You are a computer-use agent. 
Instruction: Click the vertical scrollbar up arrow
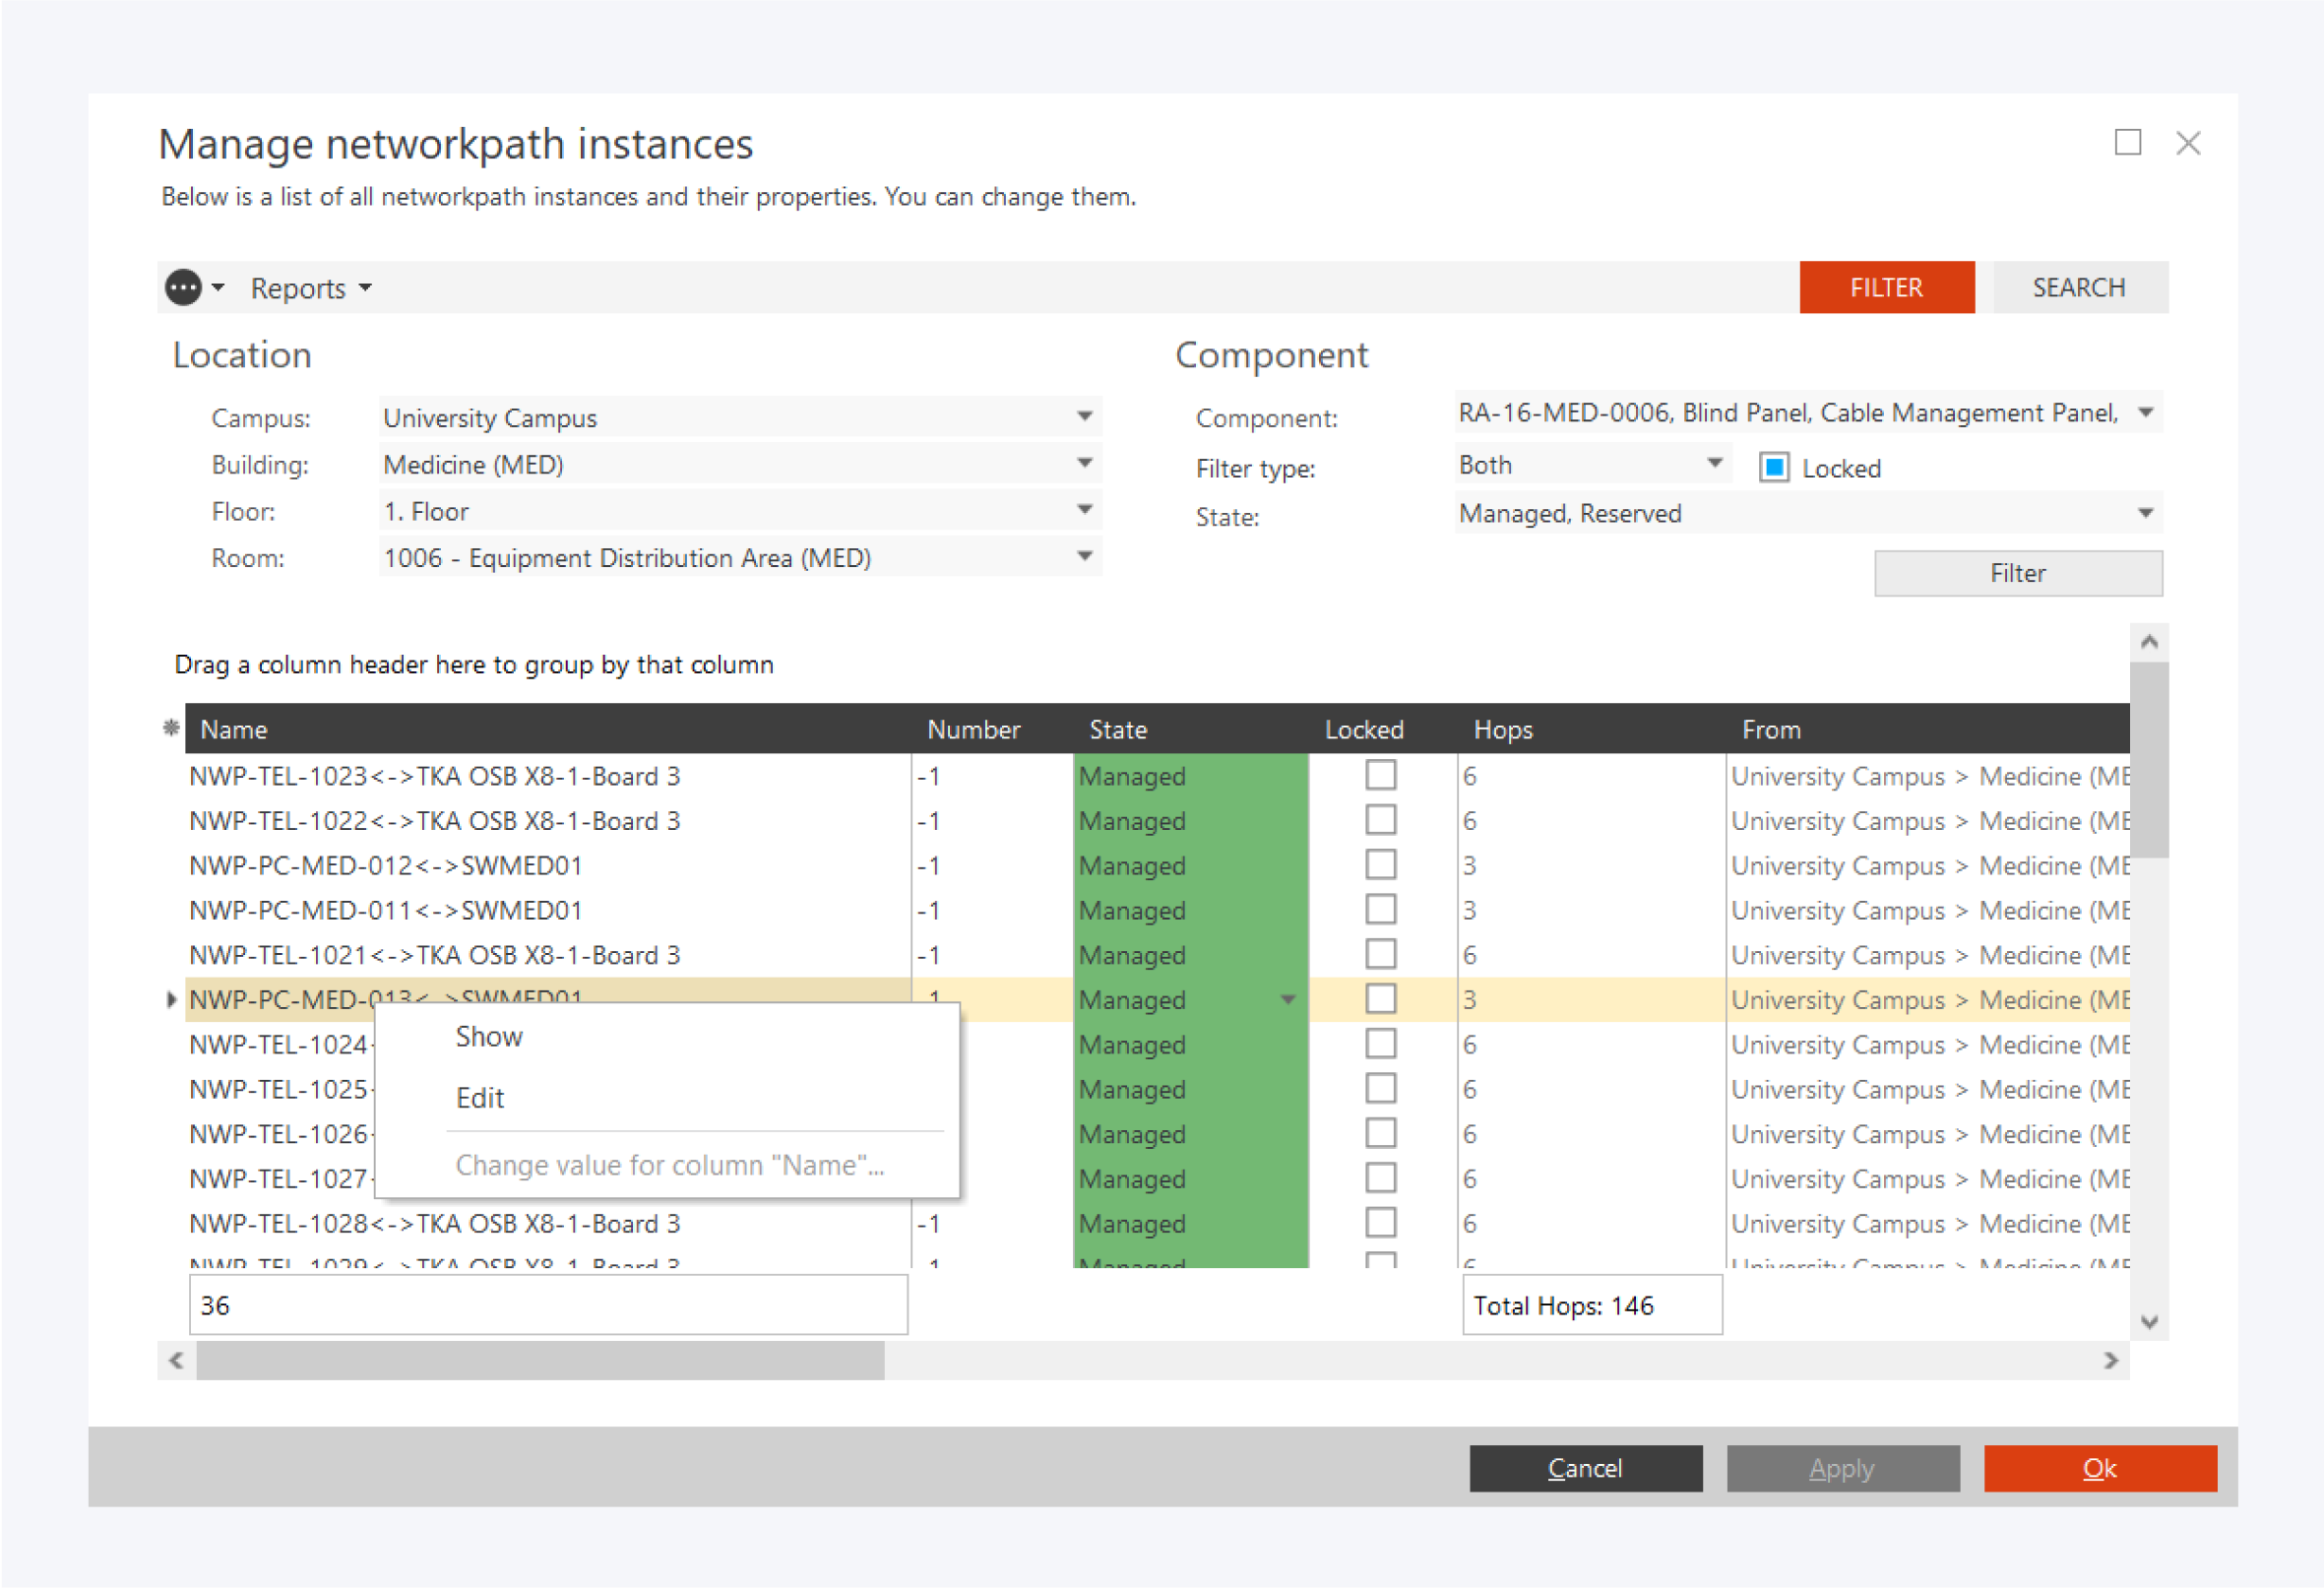point(2149,642)
